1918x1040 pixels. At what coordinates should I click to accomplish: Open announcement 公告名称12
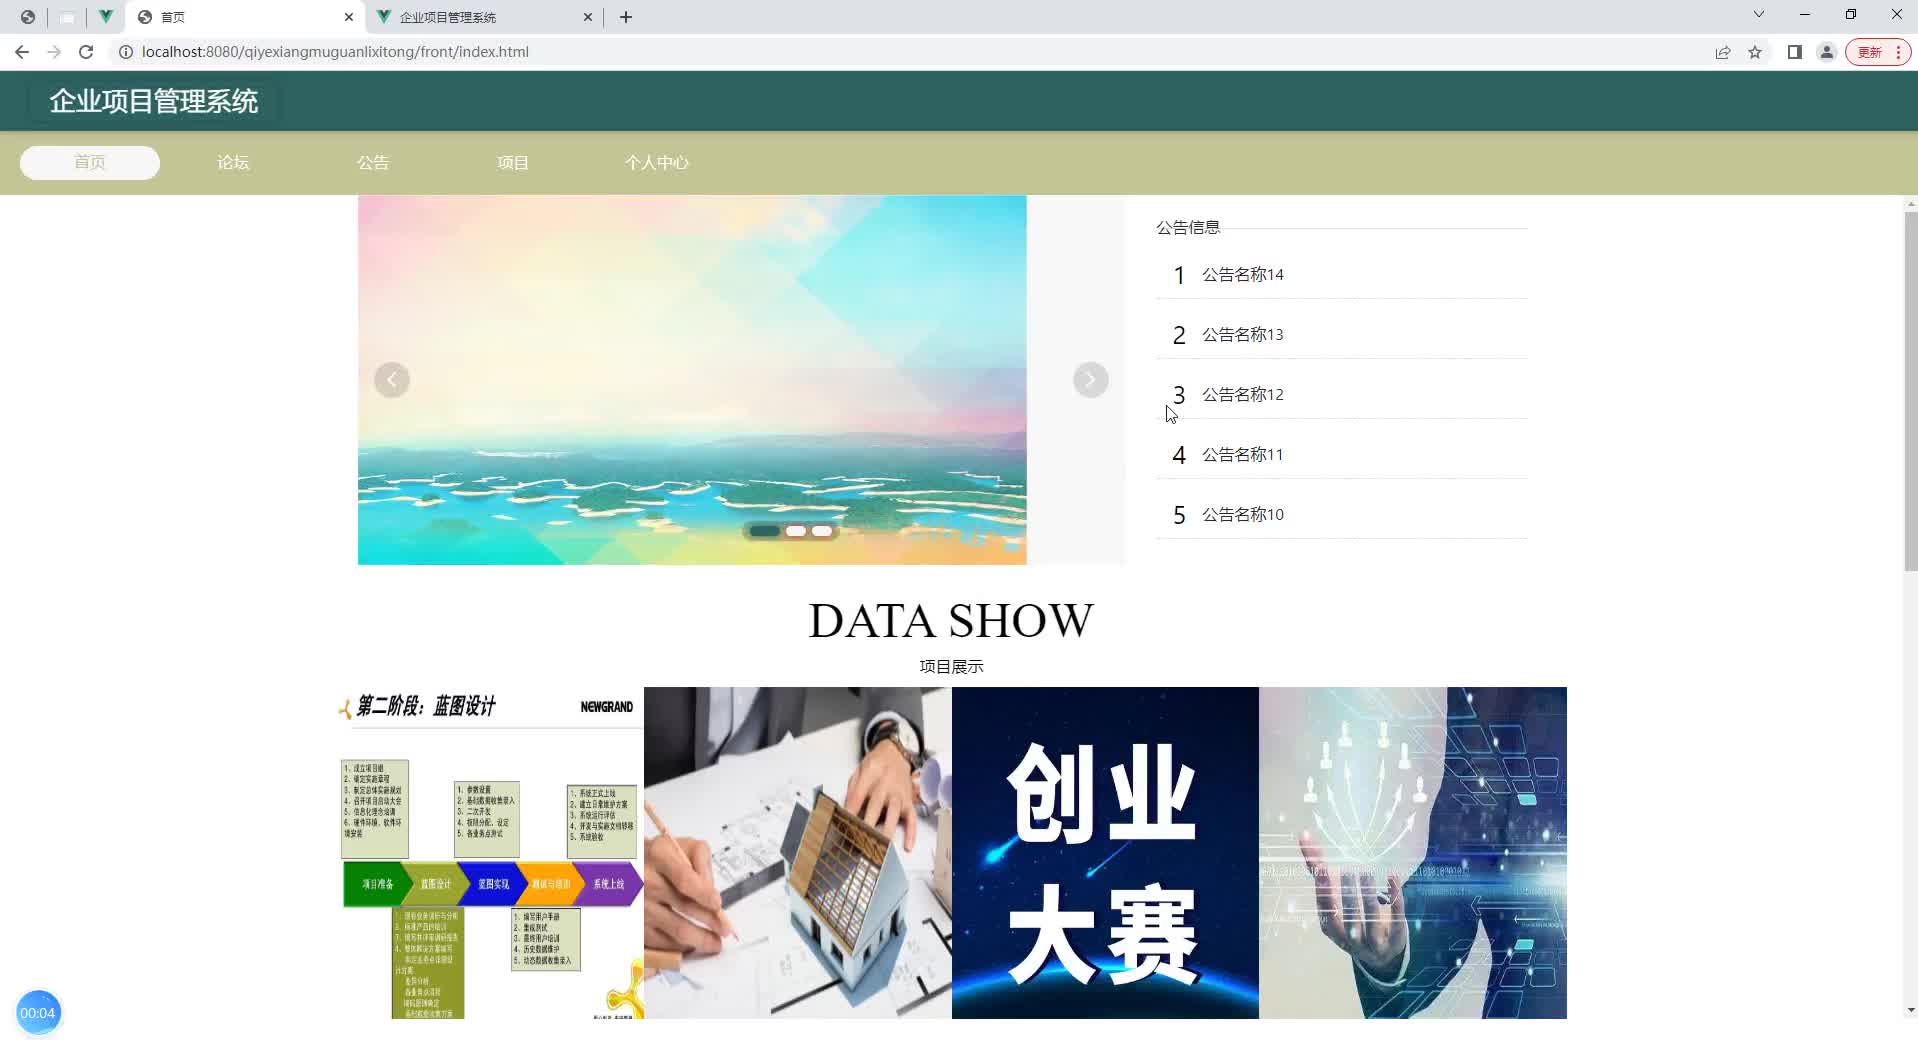coord(1243,395)
